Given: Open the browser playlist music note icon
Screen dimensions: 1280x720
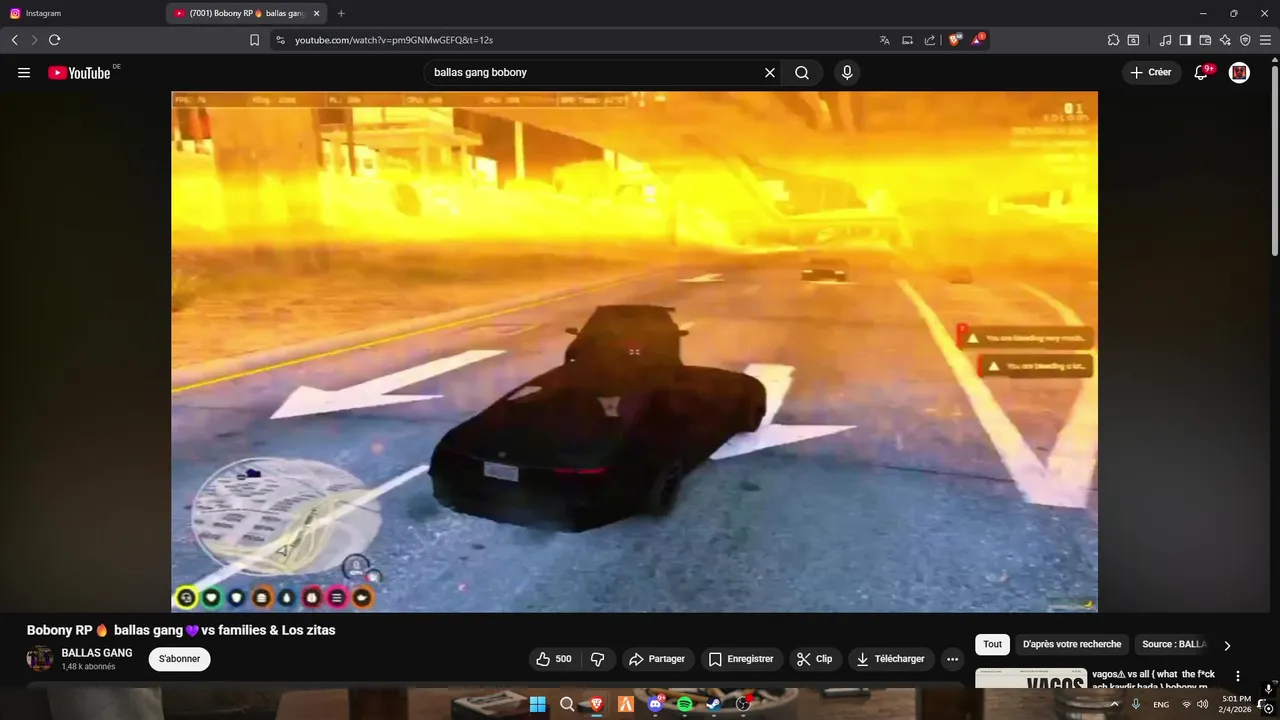Looking at the screenshot, I should coord(1165,40).
